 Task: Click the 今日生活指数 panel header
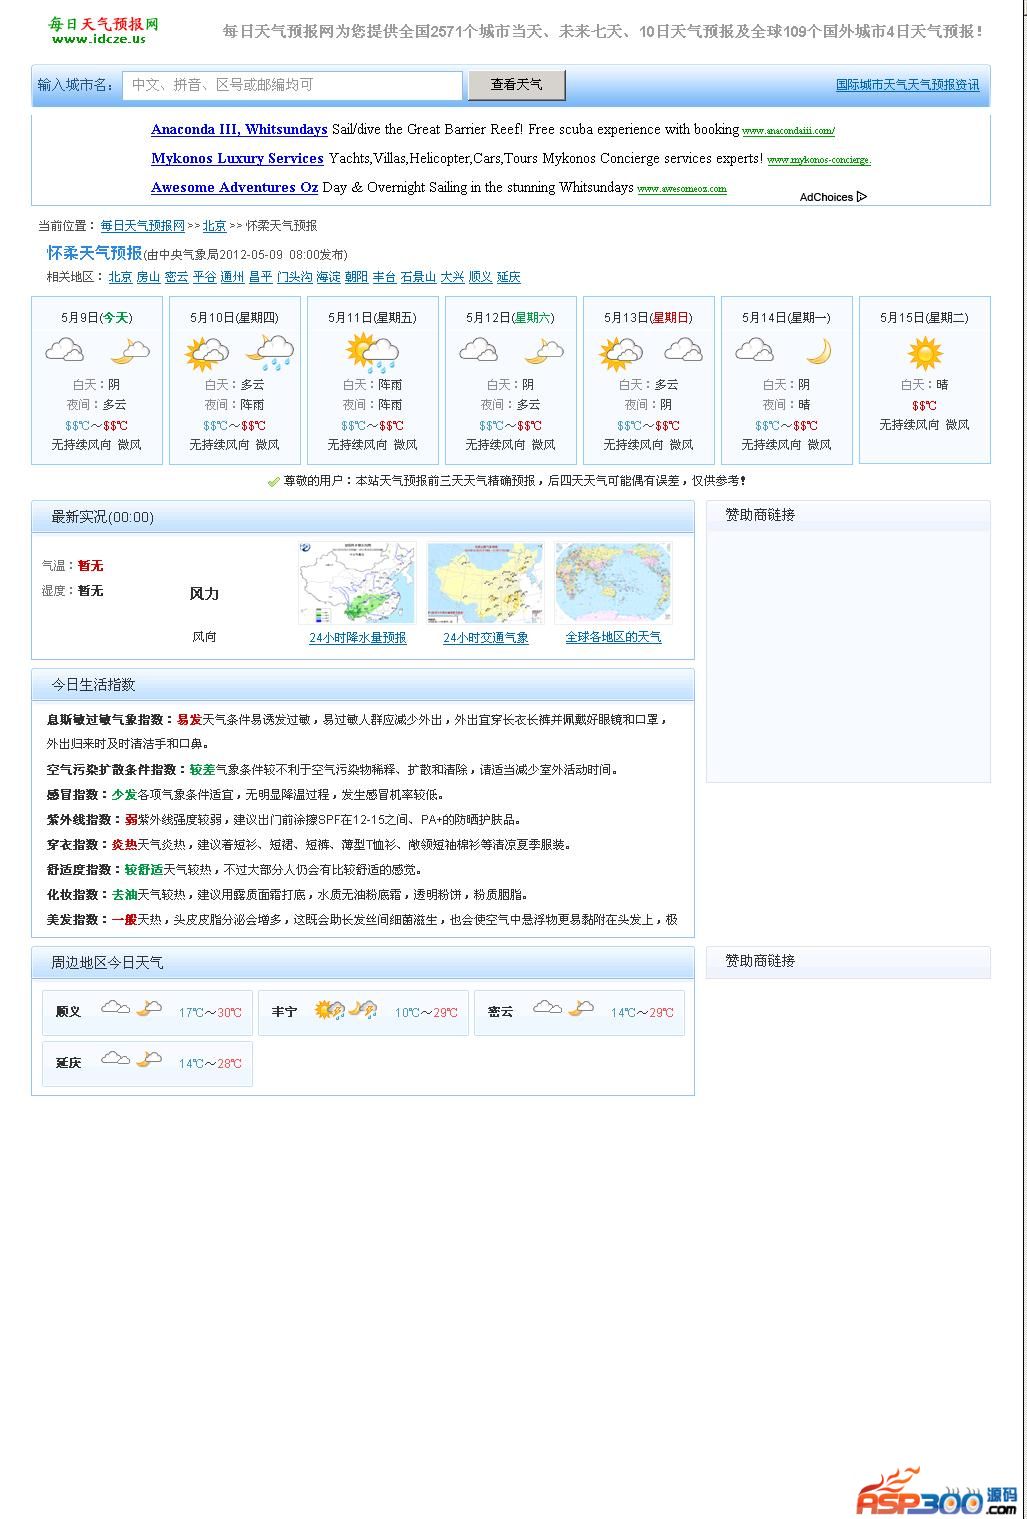point(363,685)
